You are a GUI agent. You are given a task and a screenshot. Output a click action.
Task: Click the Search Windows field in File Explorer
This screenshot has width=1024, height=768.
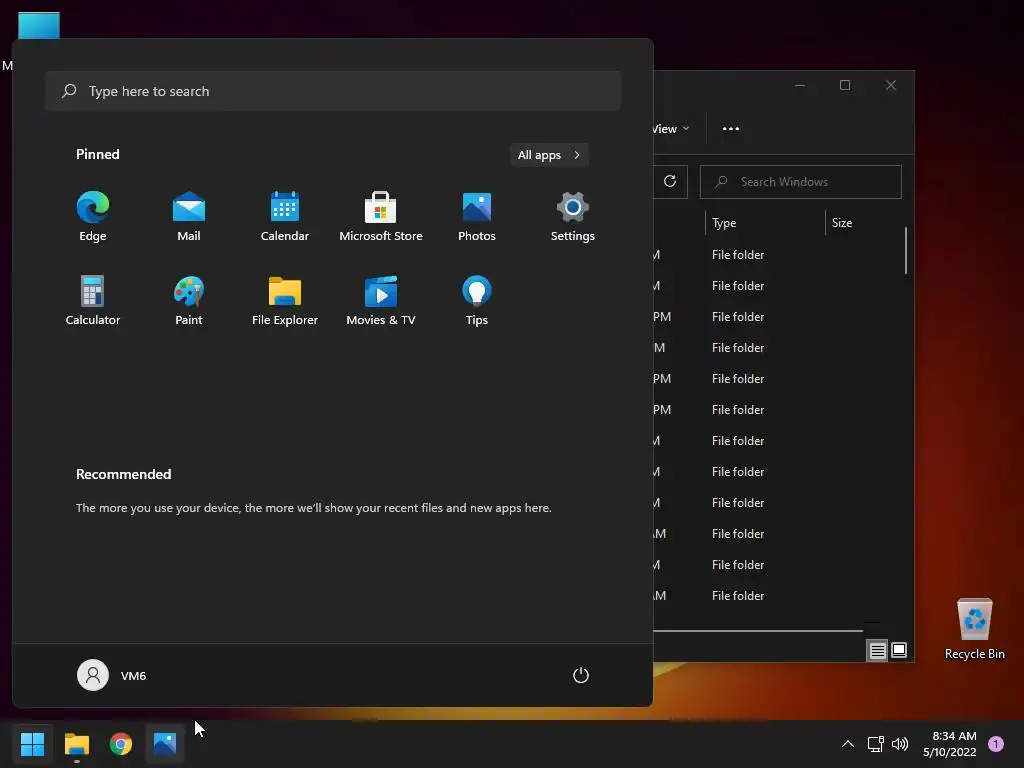click(801, 182)
